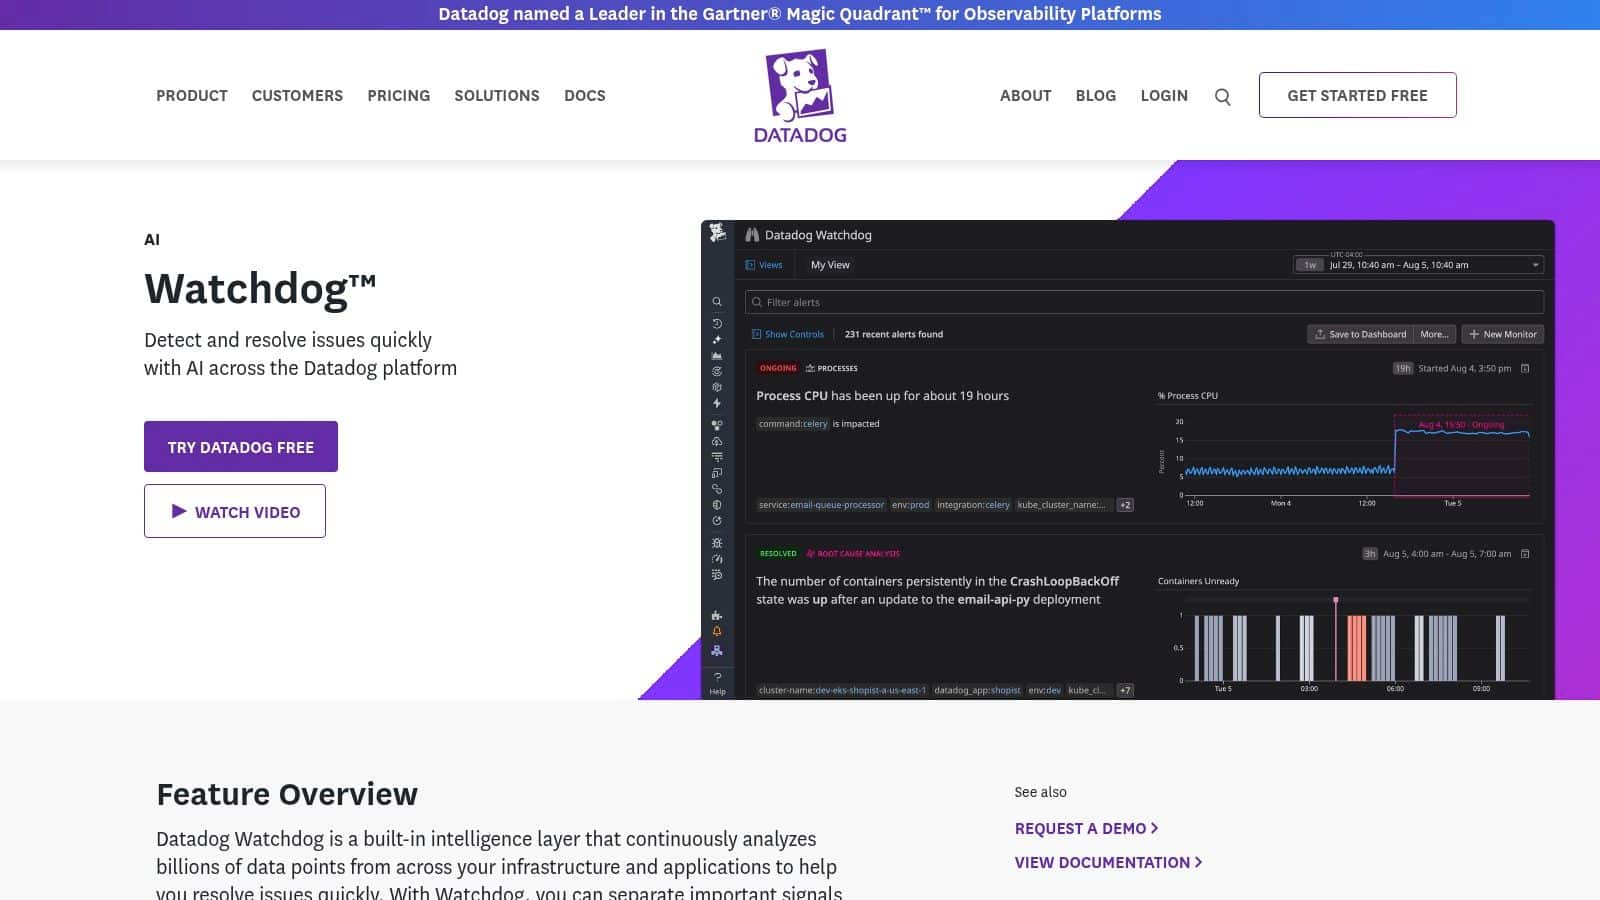The height and width of the screenshot is (900, 1600).
Task: Toggle Show Controls in Watchdog panel
Action: pos(787,334)
